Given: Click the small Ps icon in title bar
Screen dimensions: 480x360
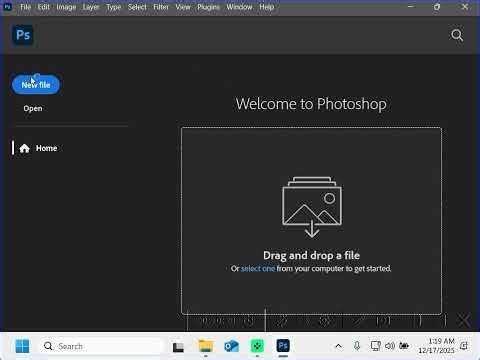Looking at the screenshot, I should tap(7, 7).
